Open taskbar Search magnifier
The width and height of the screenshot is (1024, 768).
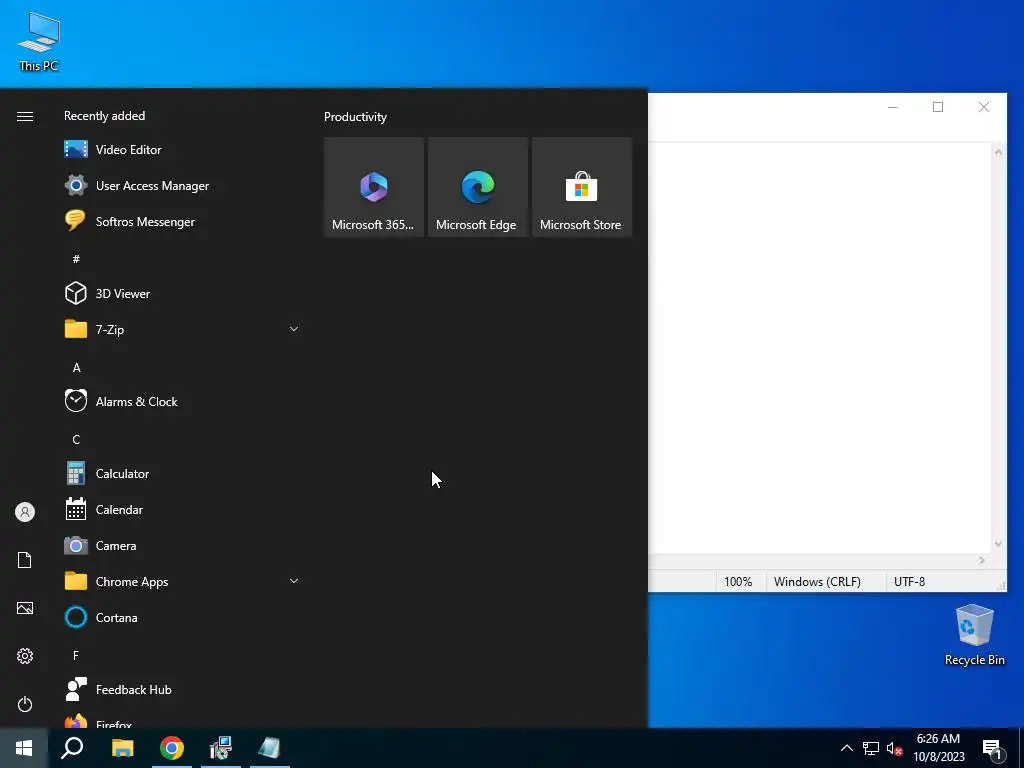click(x=72, y=748)
